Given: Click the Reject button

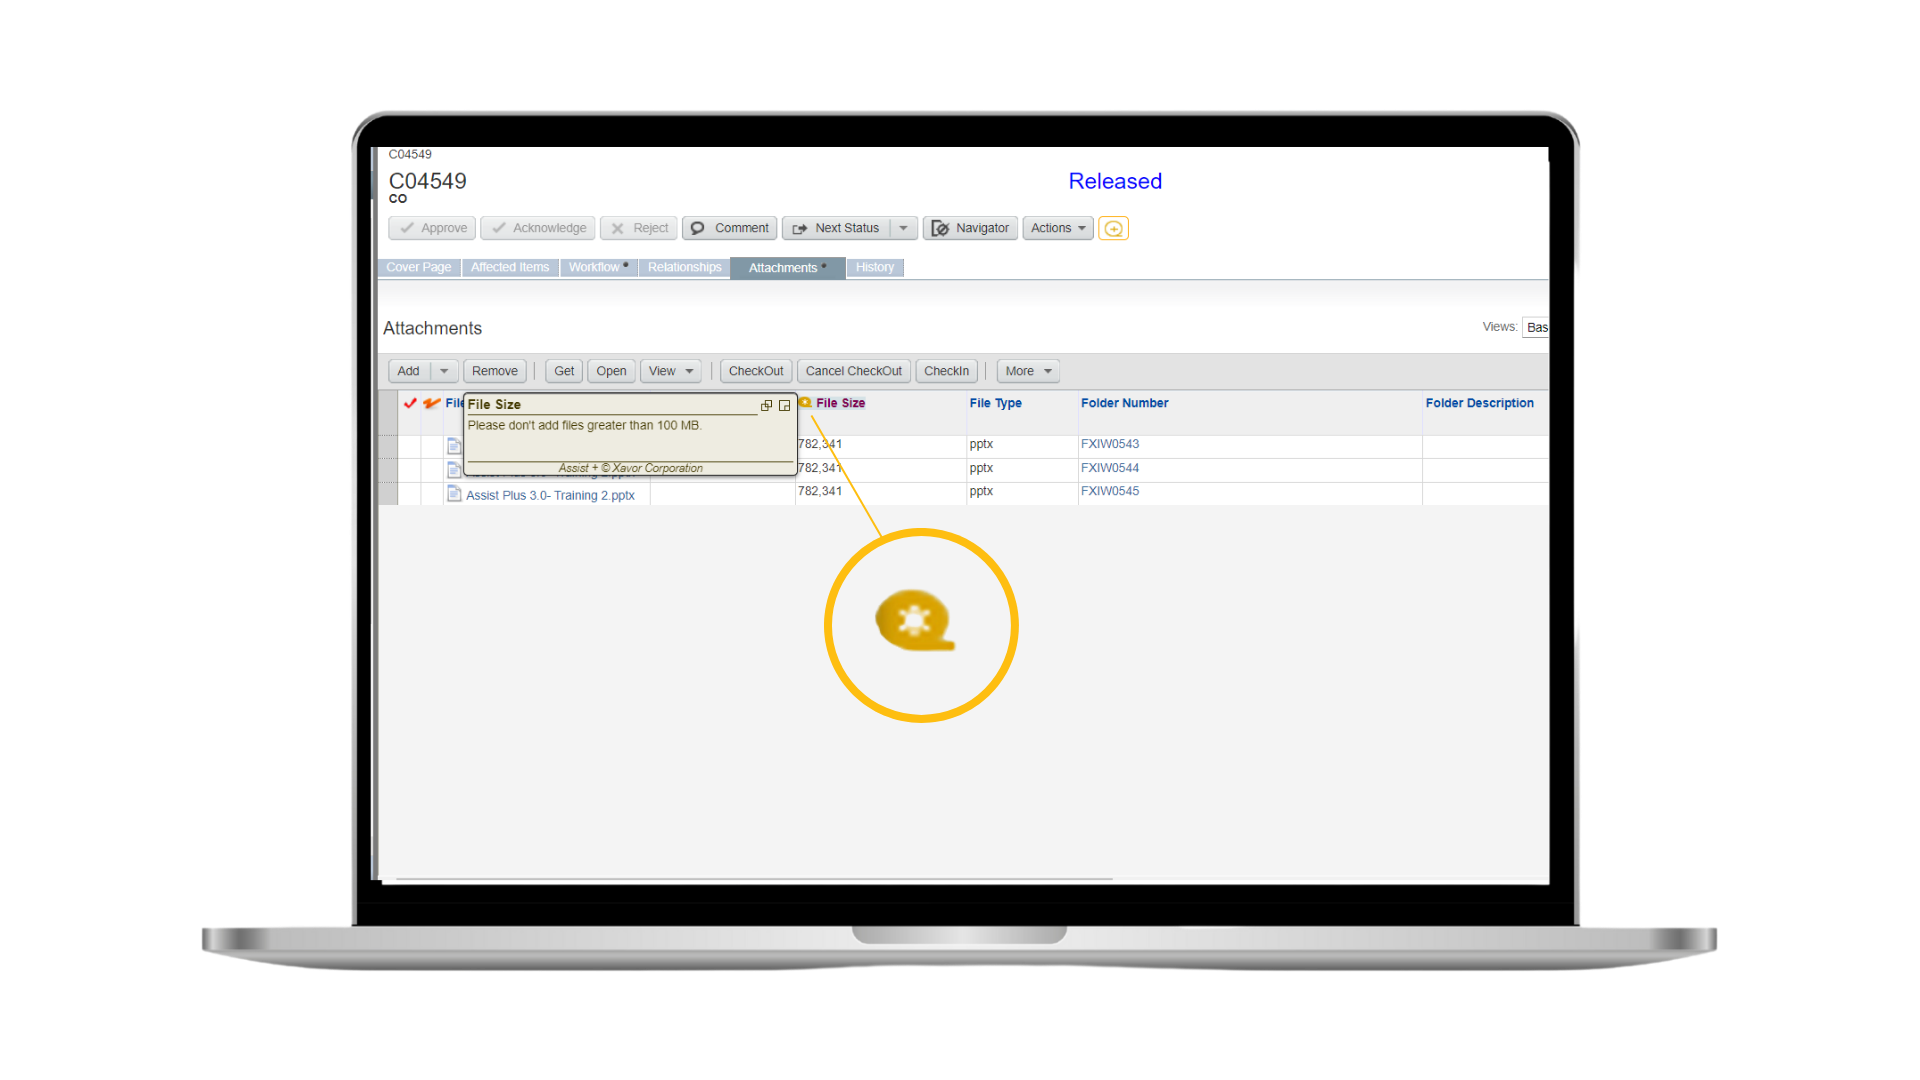Looking at the screenshot, I should coord(638,227).
